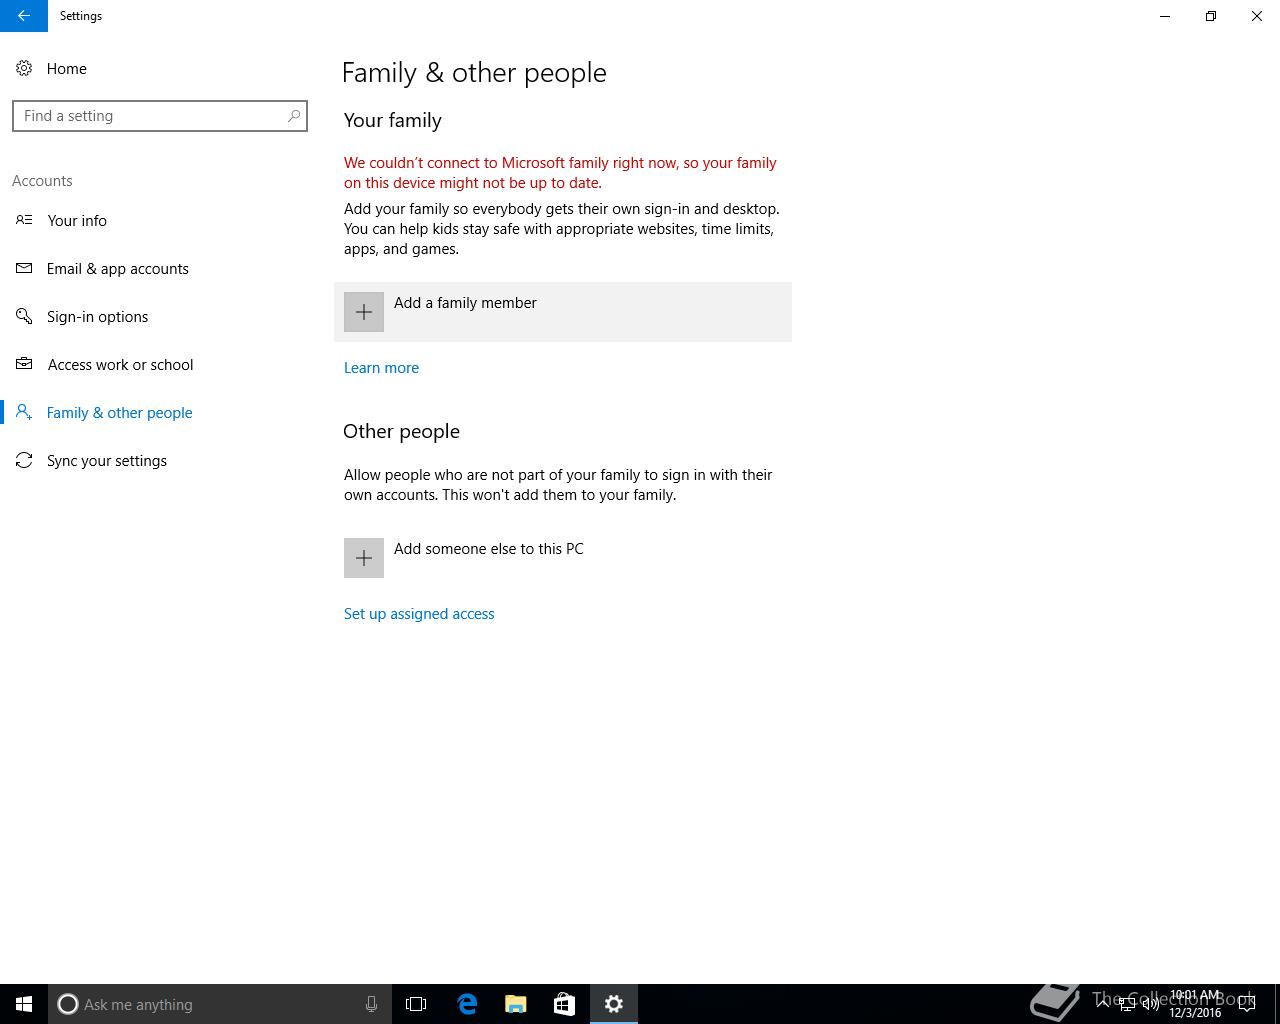
Task: Open Your info section
Action: 160,220
